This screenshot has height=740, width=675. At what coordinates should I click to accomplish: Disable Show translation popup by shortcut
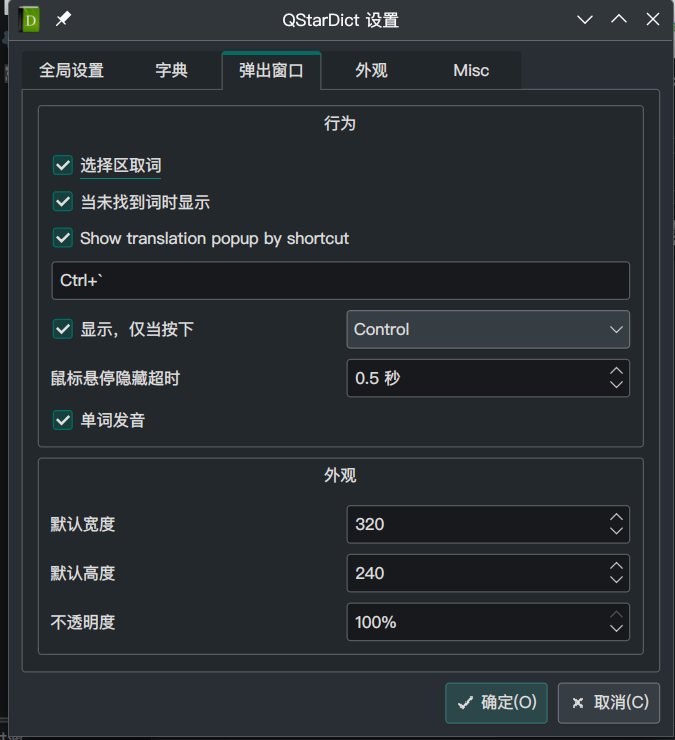63,238
